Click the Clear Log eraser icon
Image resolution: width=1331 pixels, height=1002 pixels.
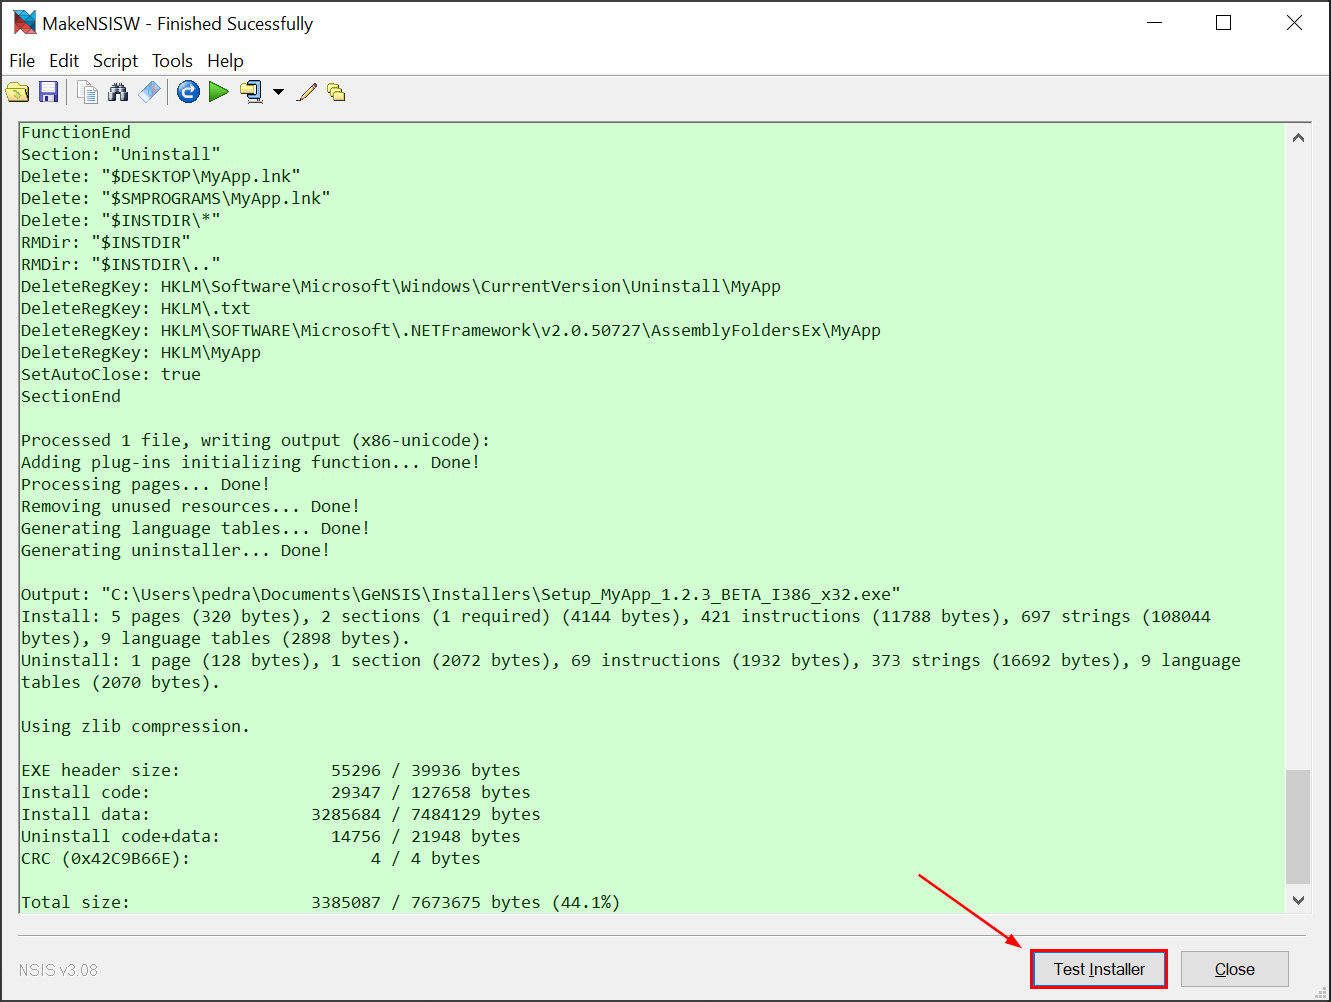tap(149, 92)
